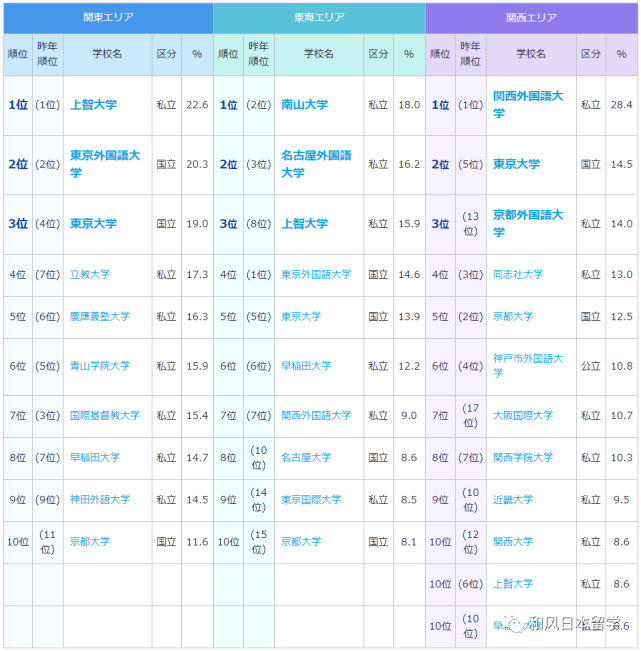The image size is (641, 651).
Task: Open 上智大学 ranked 3位 in 東海エリア
Action: pyautogui.click(x=305, y=223)
